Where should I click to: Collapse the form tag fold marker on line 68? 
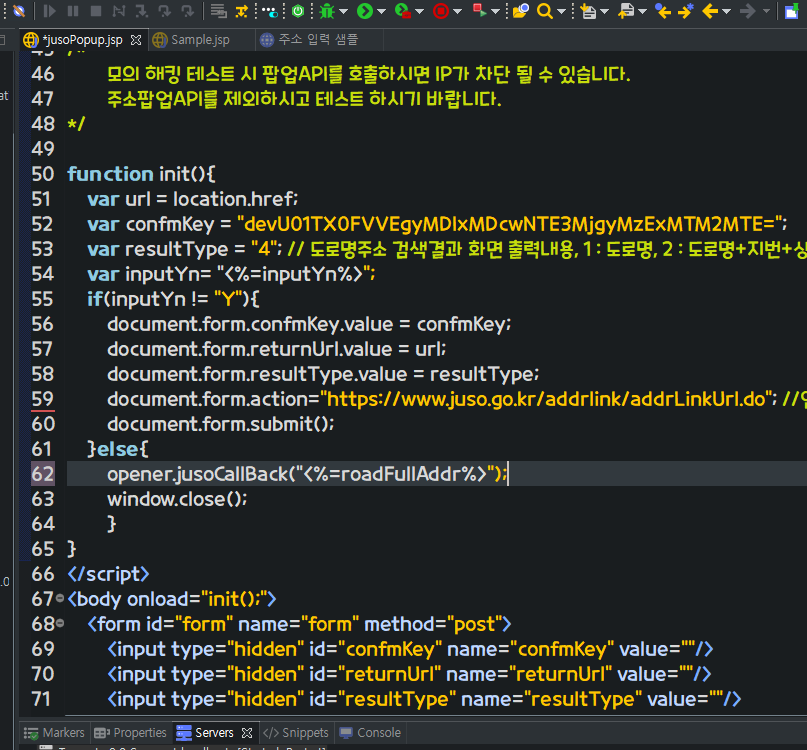coord(60,623)
